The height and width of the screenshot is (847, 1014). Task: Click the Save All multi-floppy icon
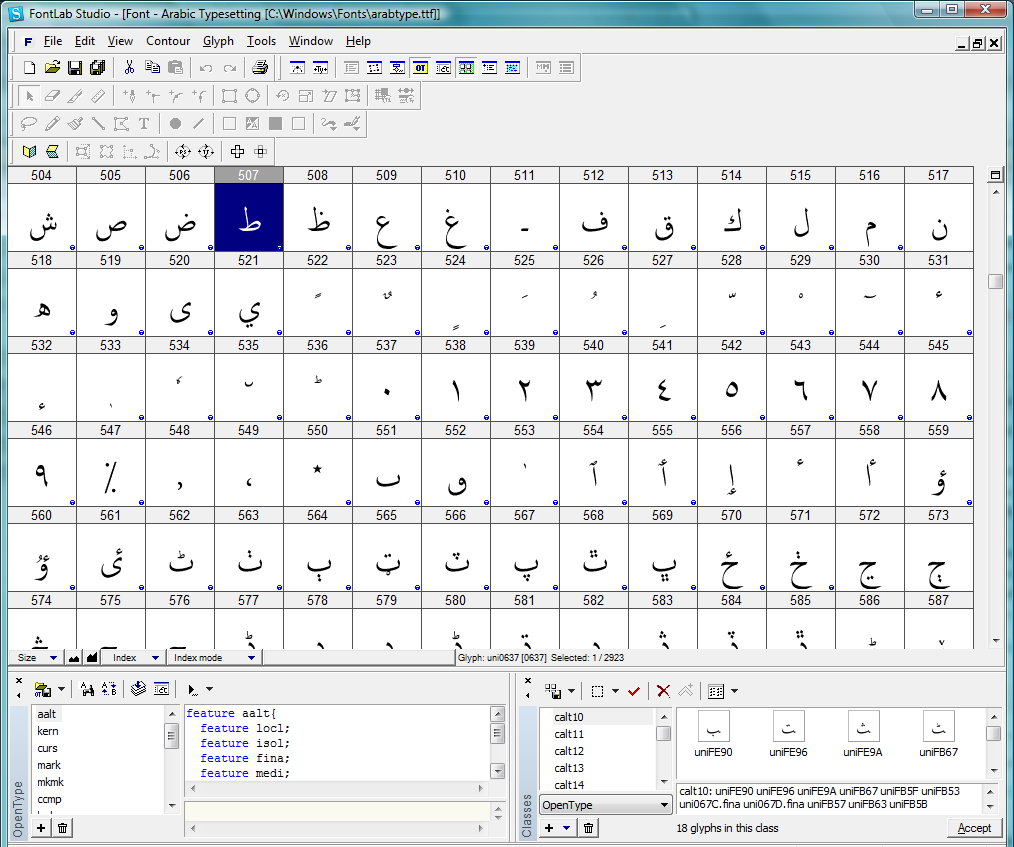coord(98,68)
